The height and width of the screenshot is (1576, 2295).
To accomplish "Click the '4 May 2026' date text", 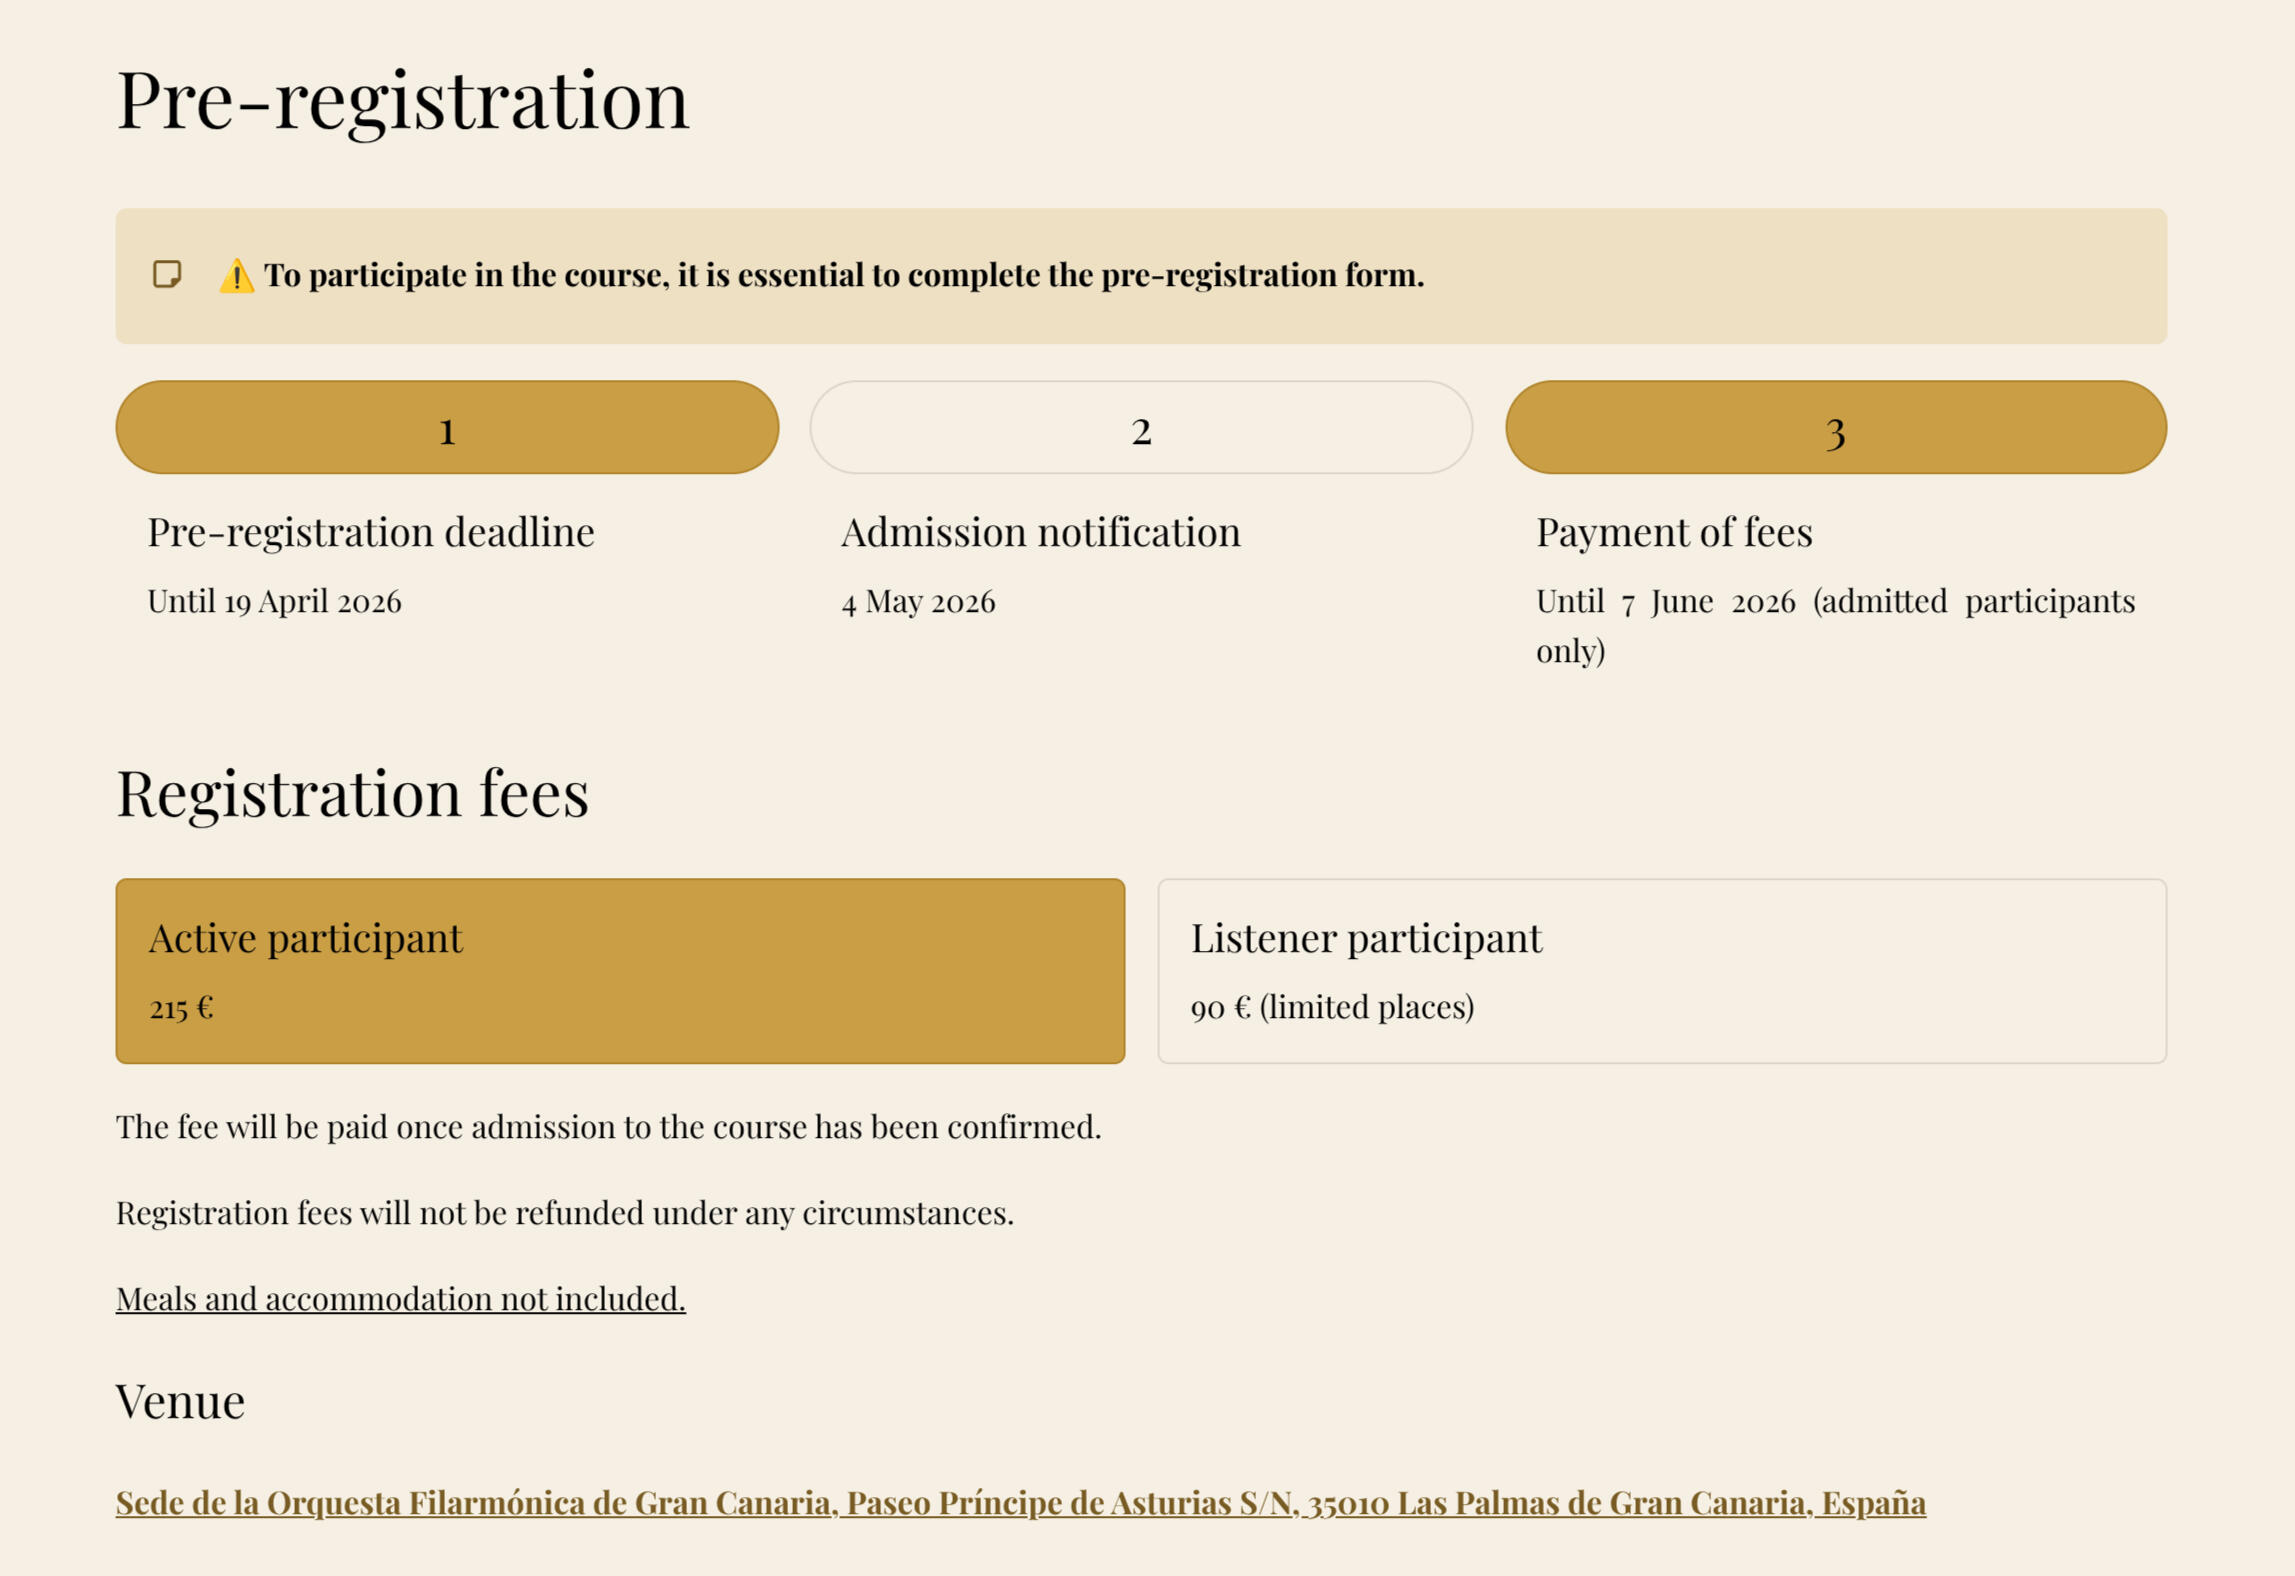I will pyautogui.click(x=918, y=602).
